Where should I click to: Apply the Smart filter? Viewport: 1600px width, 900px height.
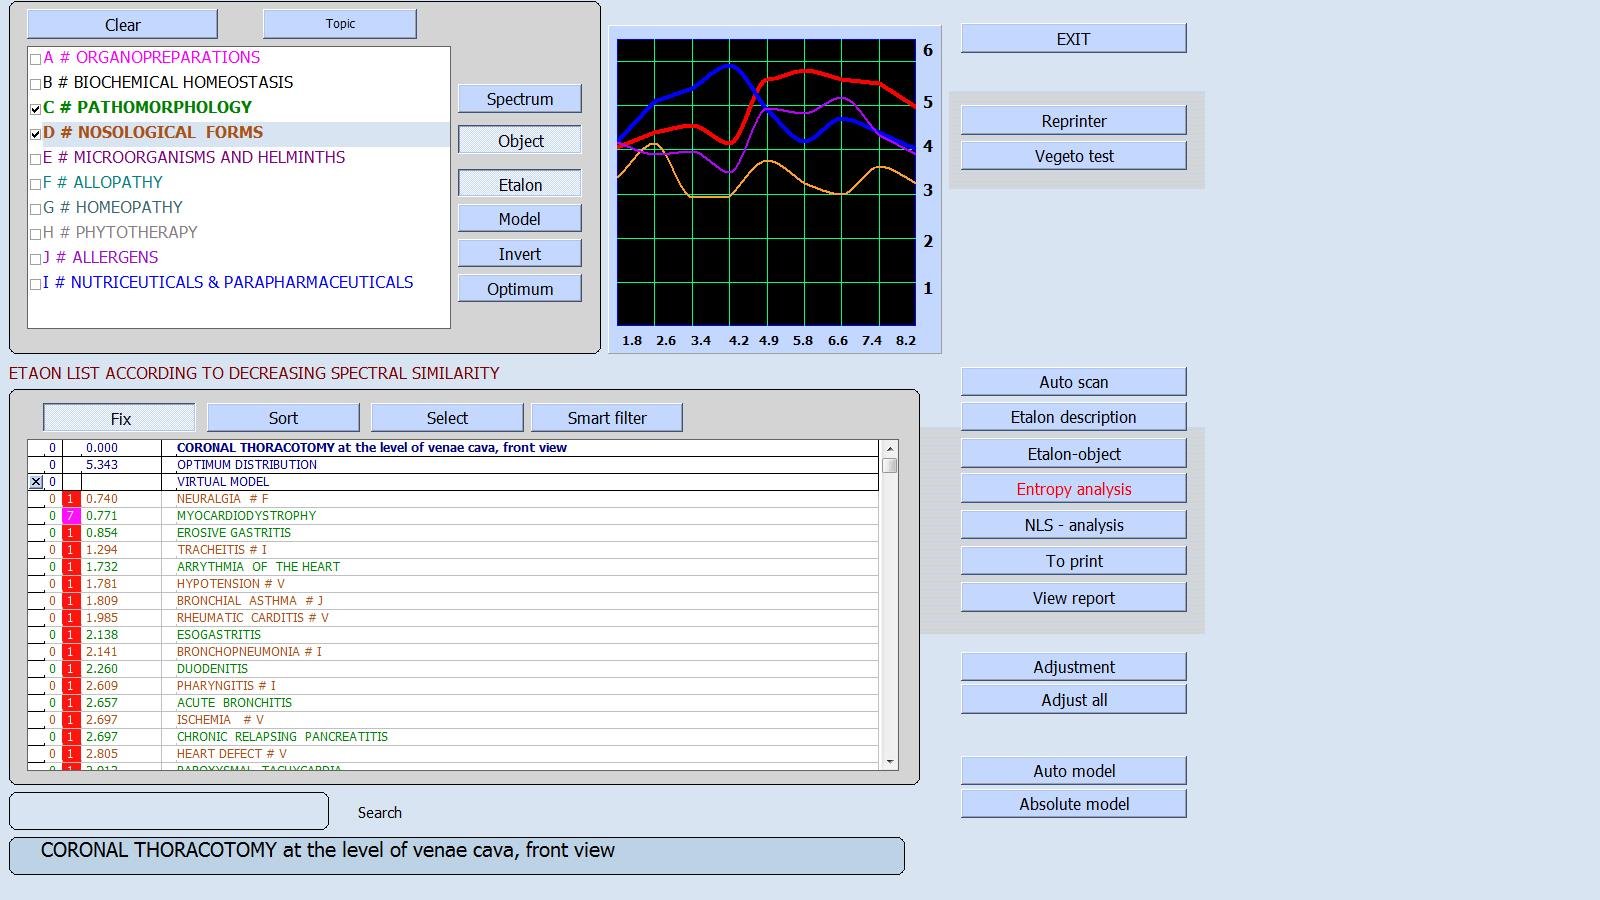606,417
